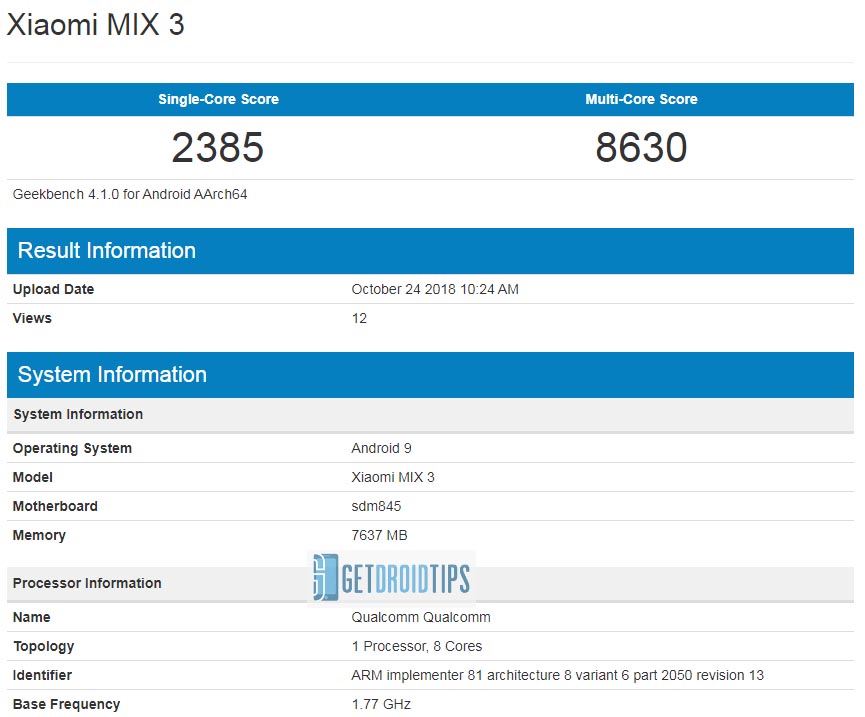Select the gray System Information subheader row
865x717 pixels.
point(430,415)
